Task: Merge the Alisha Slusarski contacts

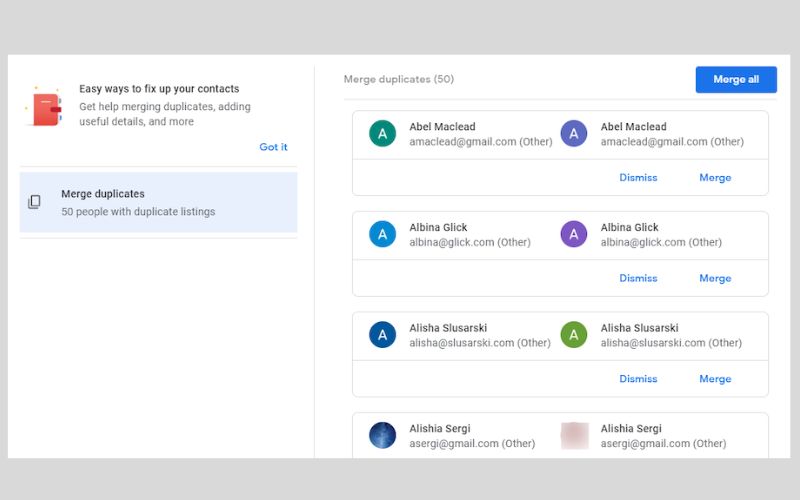Action: (715, 379)
